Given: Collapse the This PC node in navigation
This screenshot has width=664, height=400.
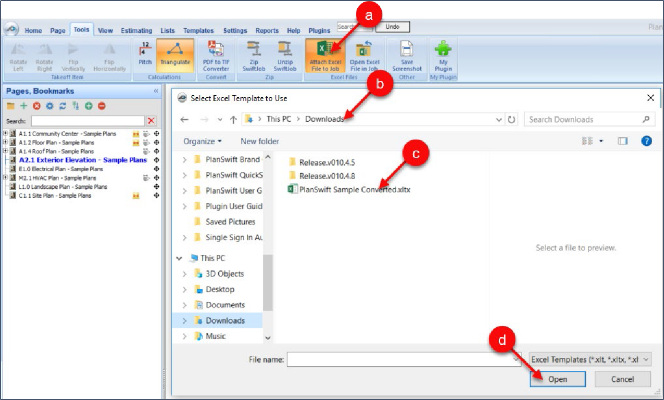Looking at the screenshot, I should click(x=179, y=258).
